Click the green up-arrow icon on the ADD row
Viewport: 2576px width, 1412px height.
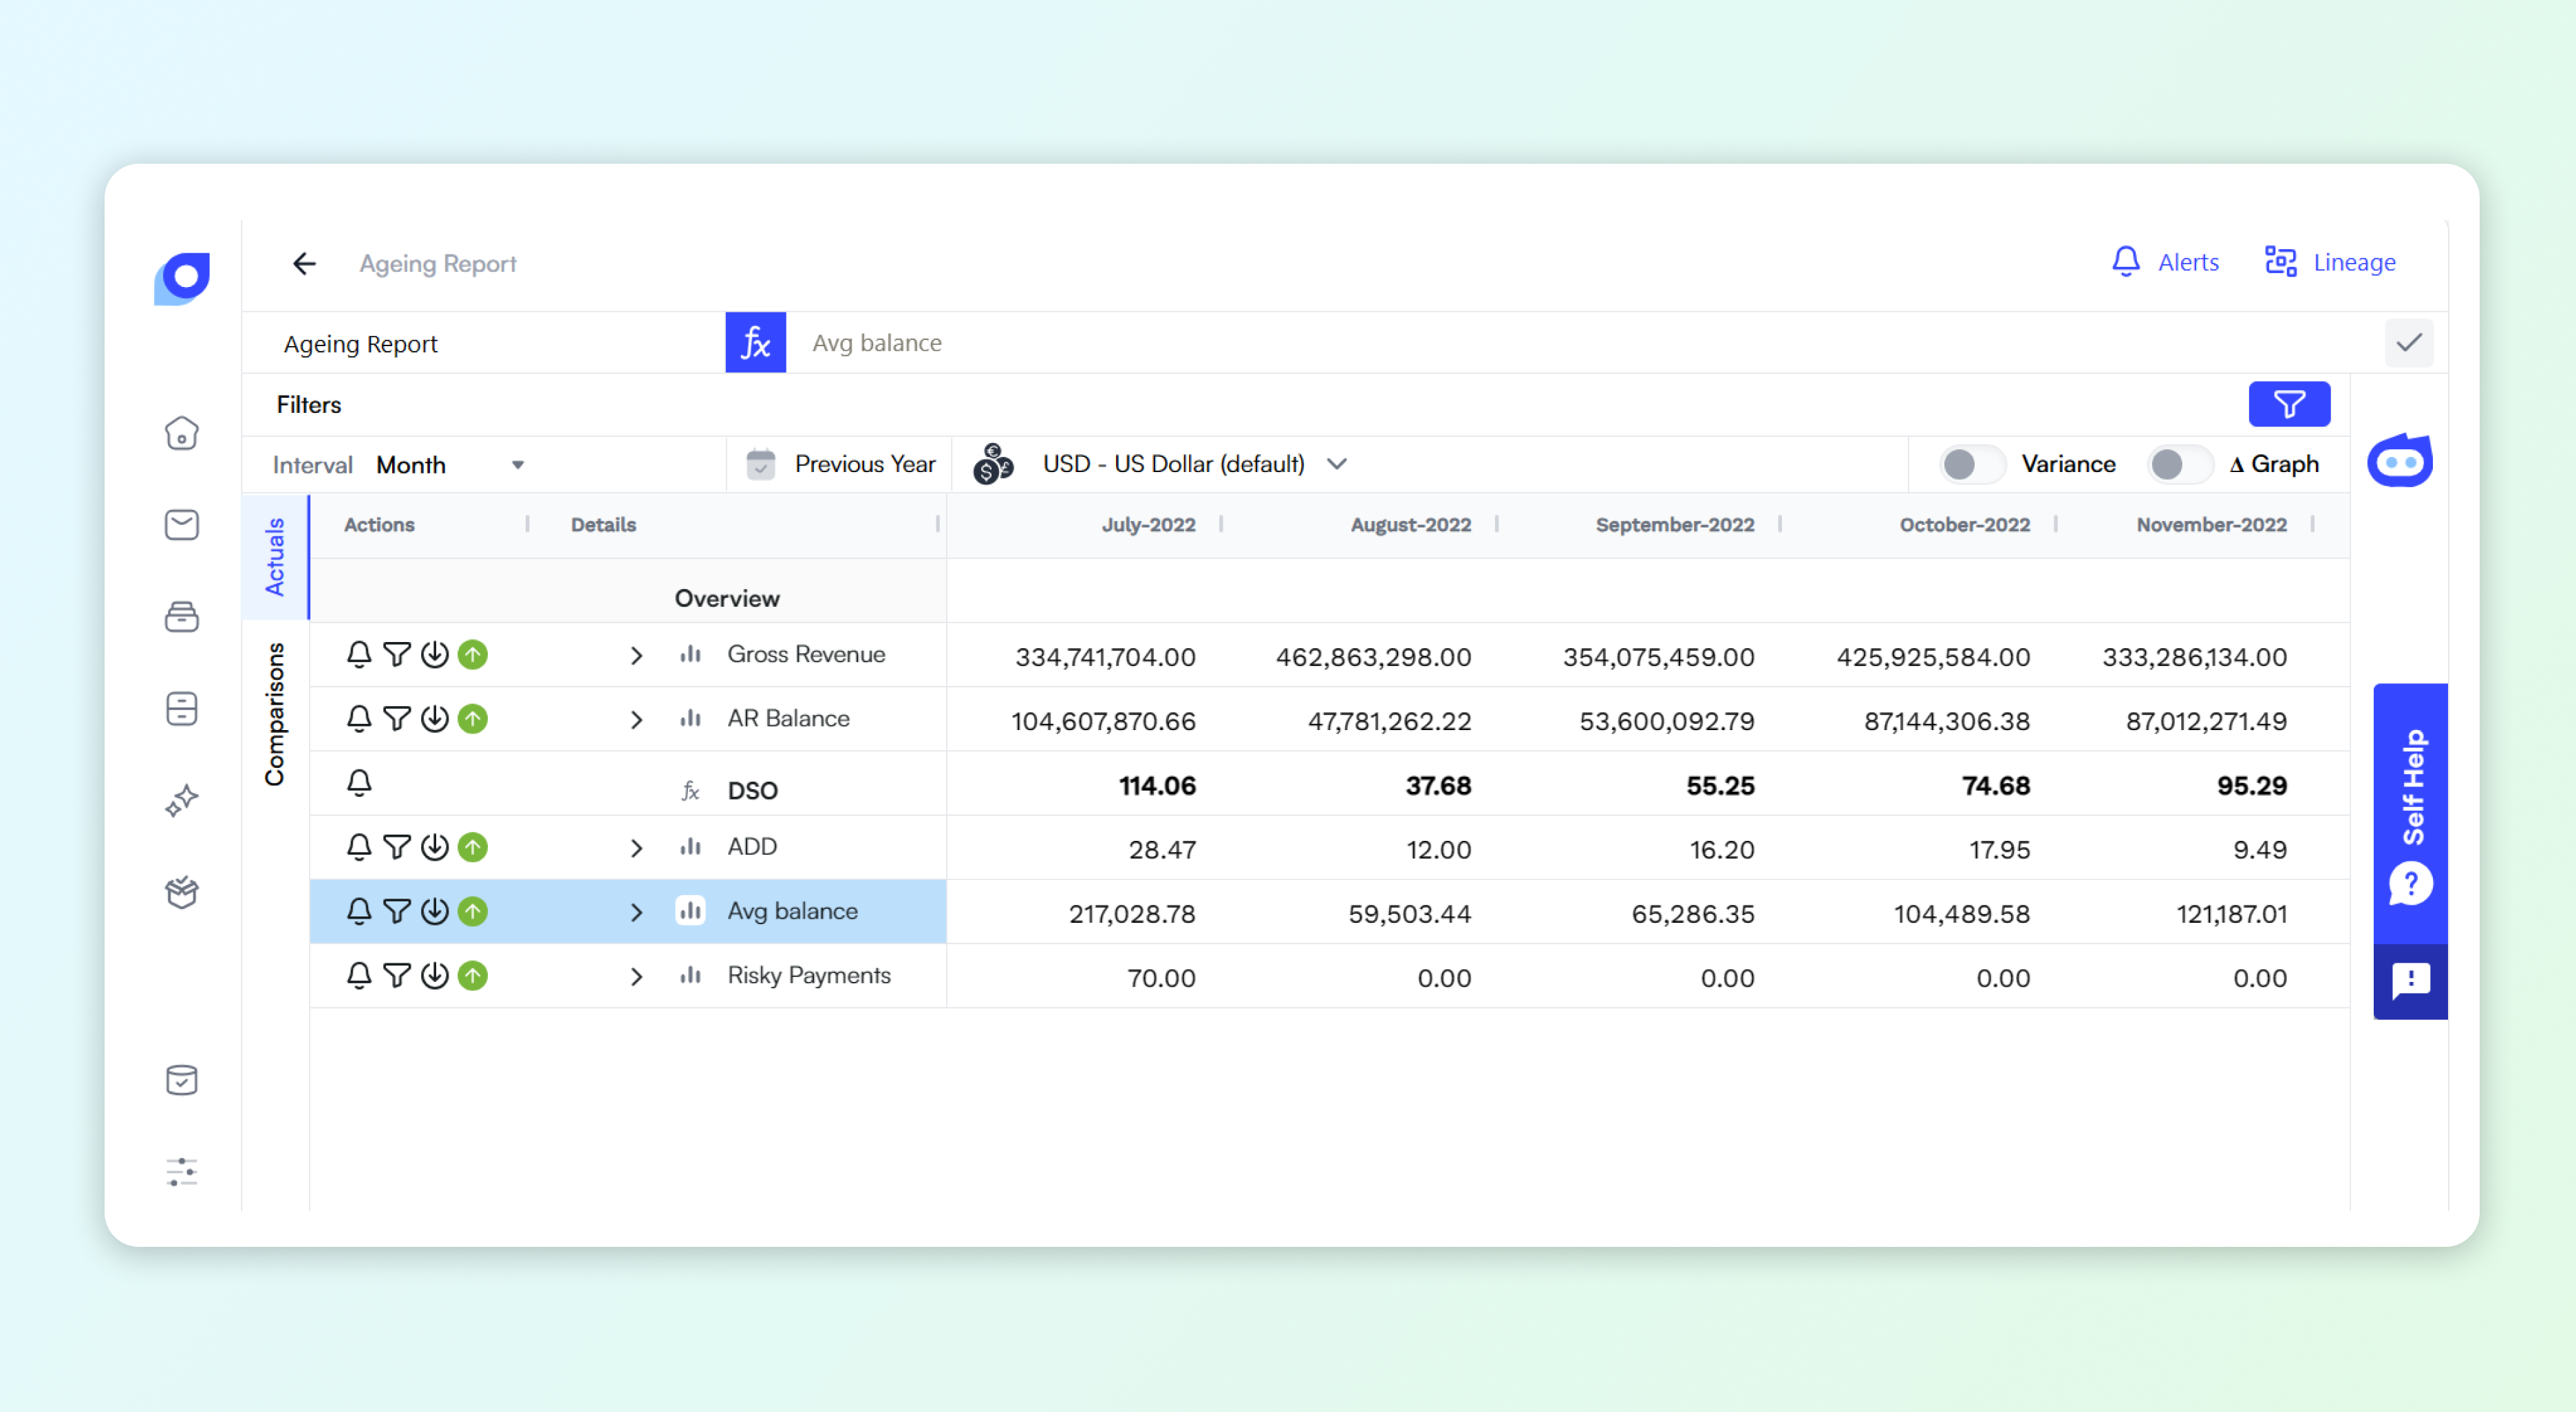click(473, 847)
